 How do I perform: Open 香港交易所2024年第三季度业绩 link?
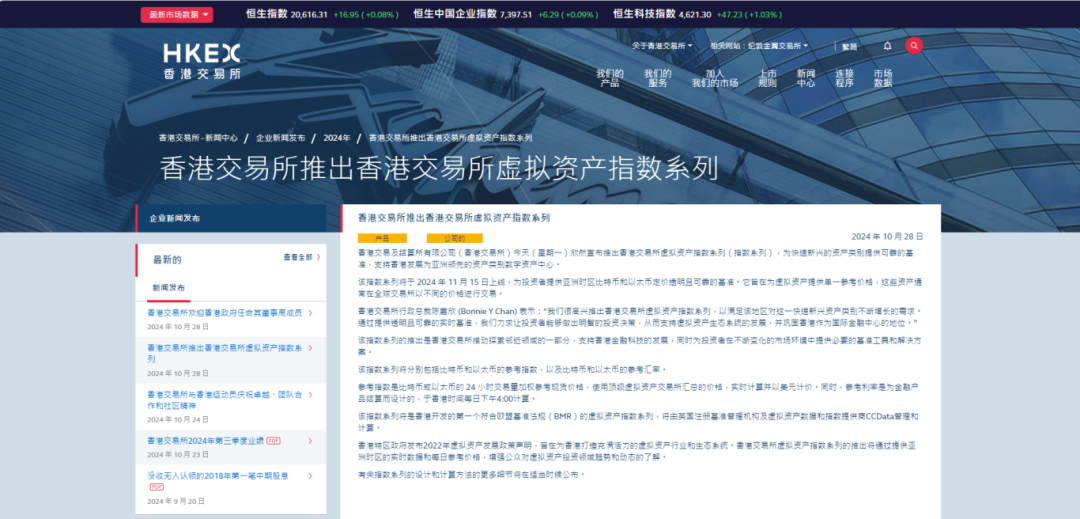[205, 441]
